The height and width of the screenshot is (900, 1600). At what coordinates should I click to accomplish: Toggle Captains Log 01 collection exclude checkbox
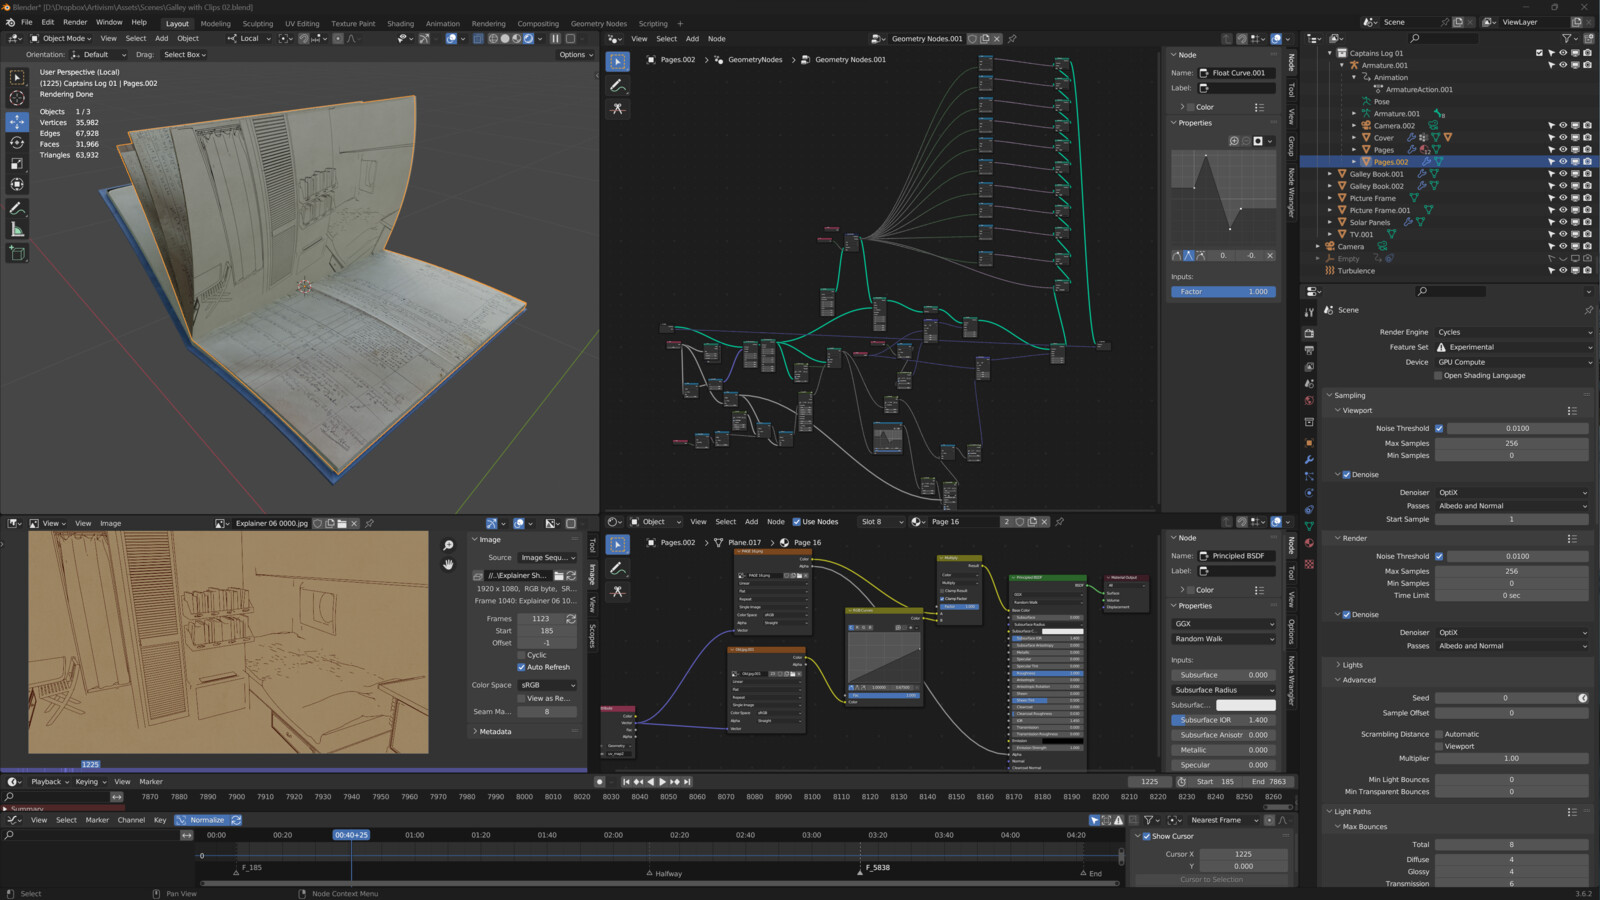point(1539,53)
